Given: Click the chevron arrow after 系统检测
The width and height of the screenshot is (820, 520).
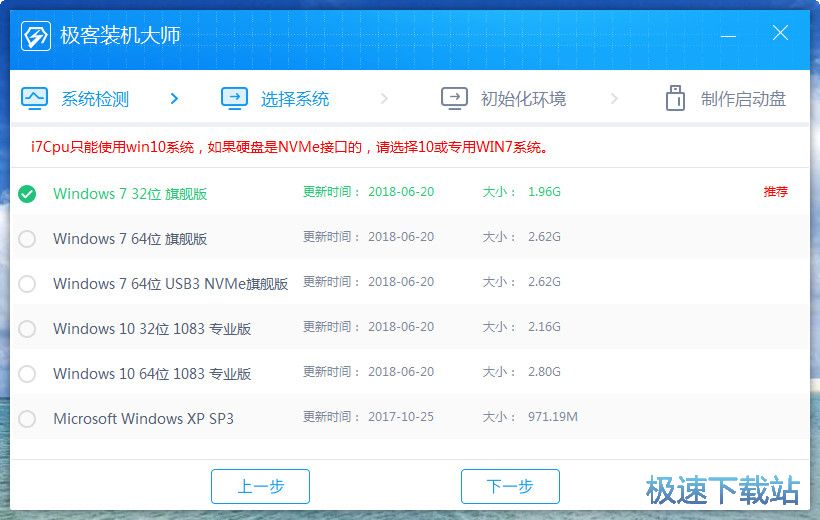Looking at the screenshot, I should 174,98.
